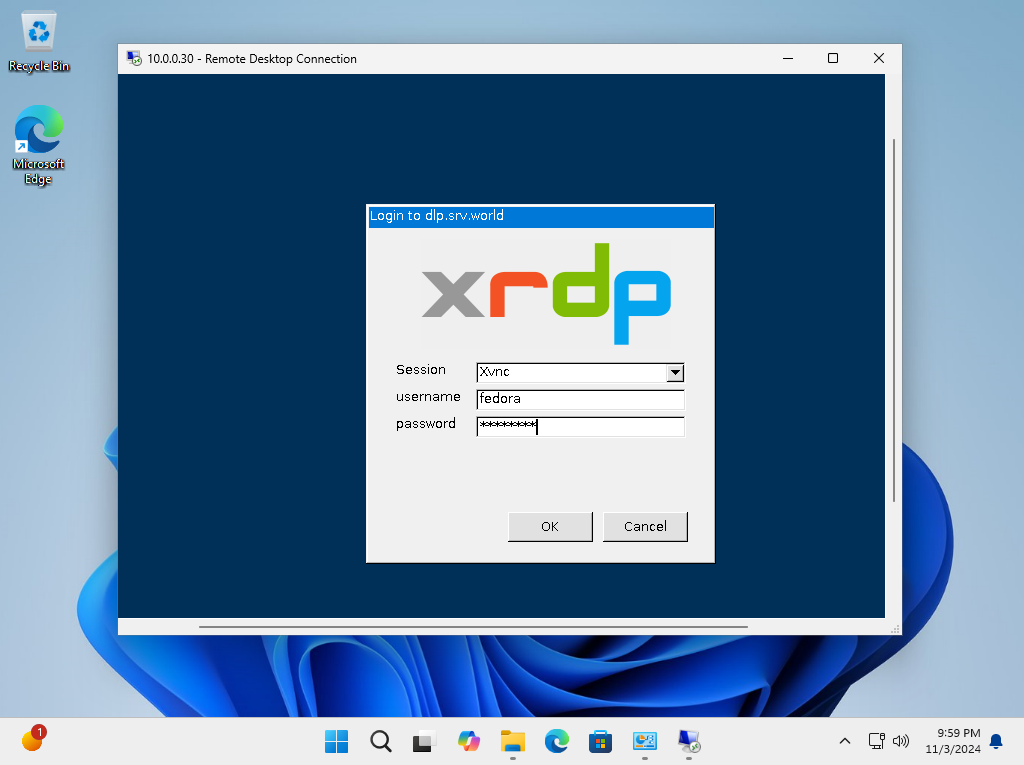Viewport: 1024px width, 765px height.
Task: Click the horizontal scrollbar of the remote session
Action: [x=473, y=627]
